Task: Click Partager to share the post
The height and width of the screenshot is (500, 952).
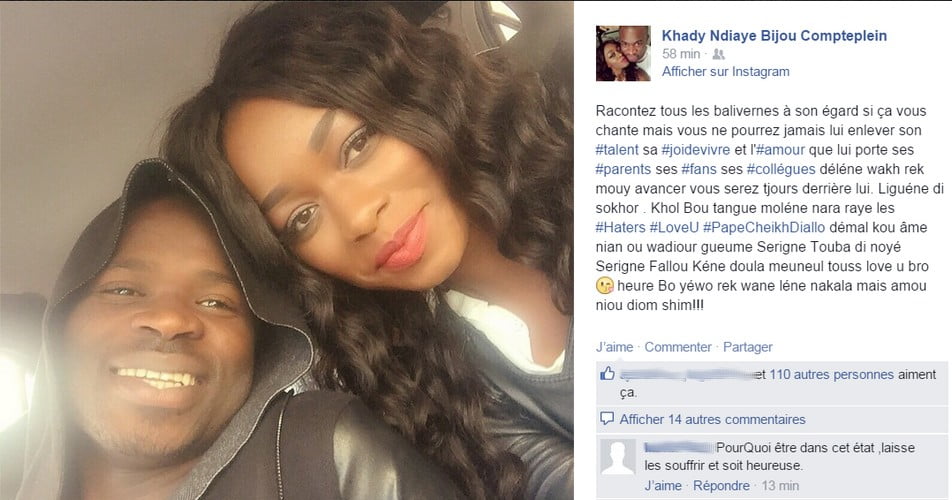Action: tap(747, 347)
